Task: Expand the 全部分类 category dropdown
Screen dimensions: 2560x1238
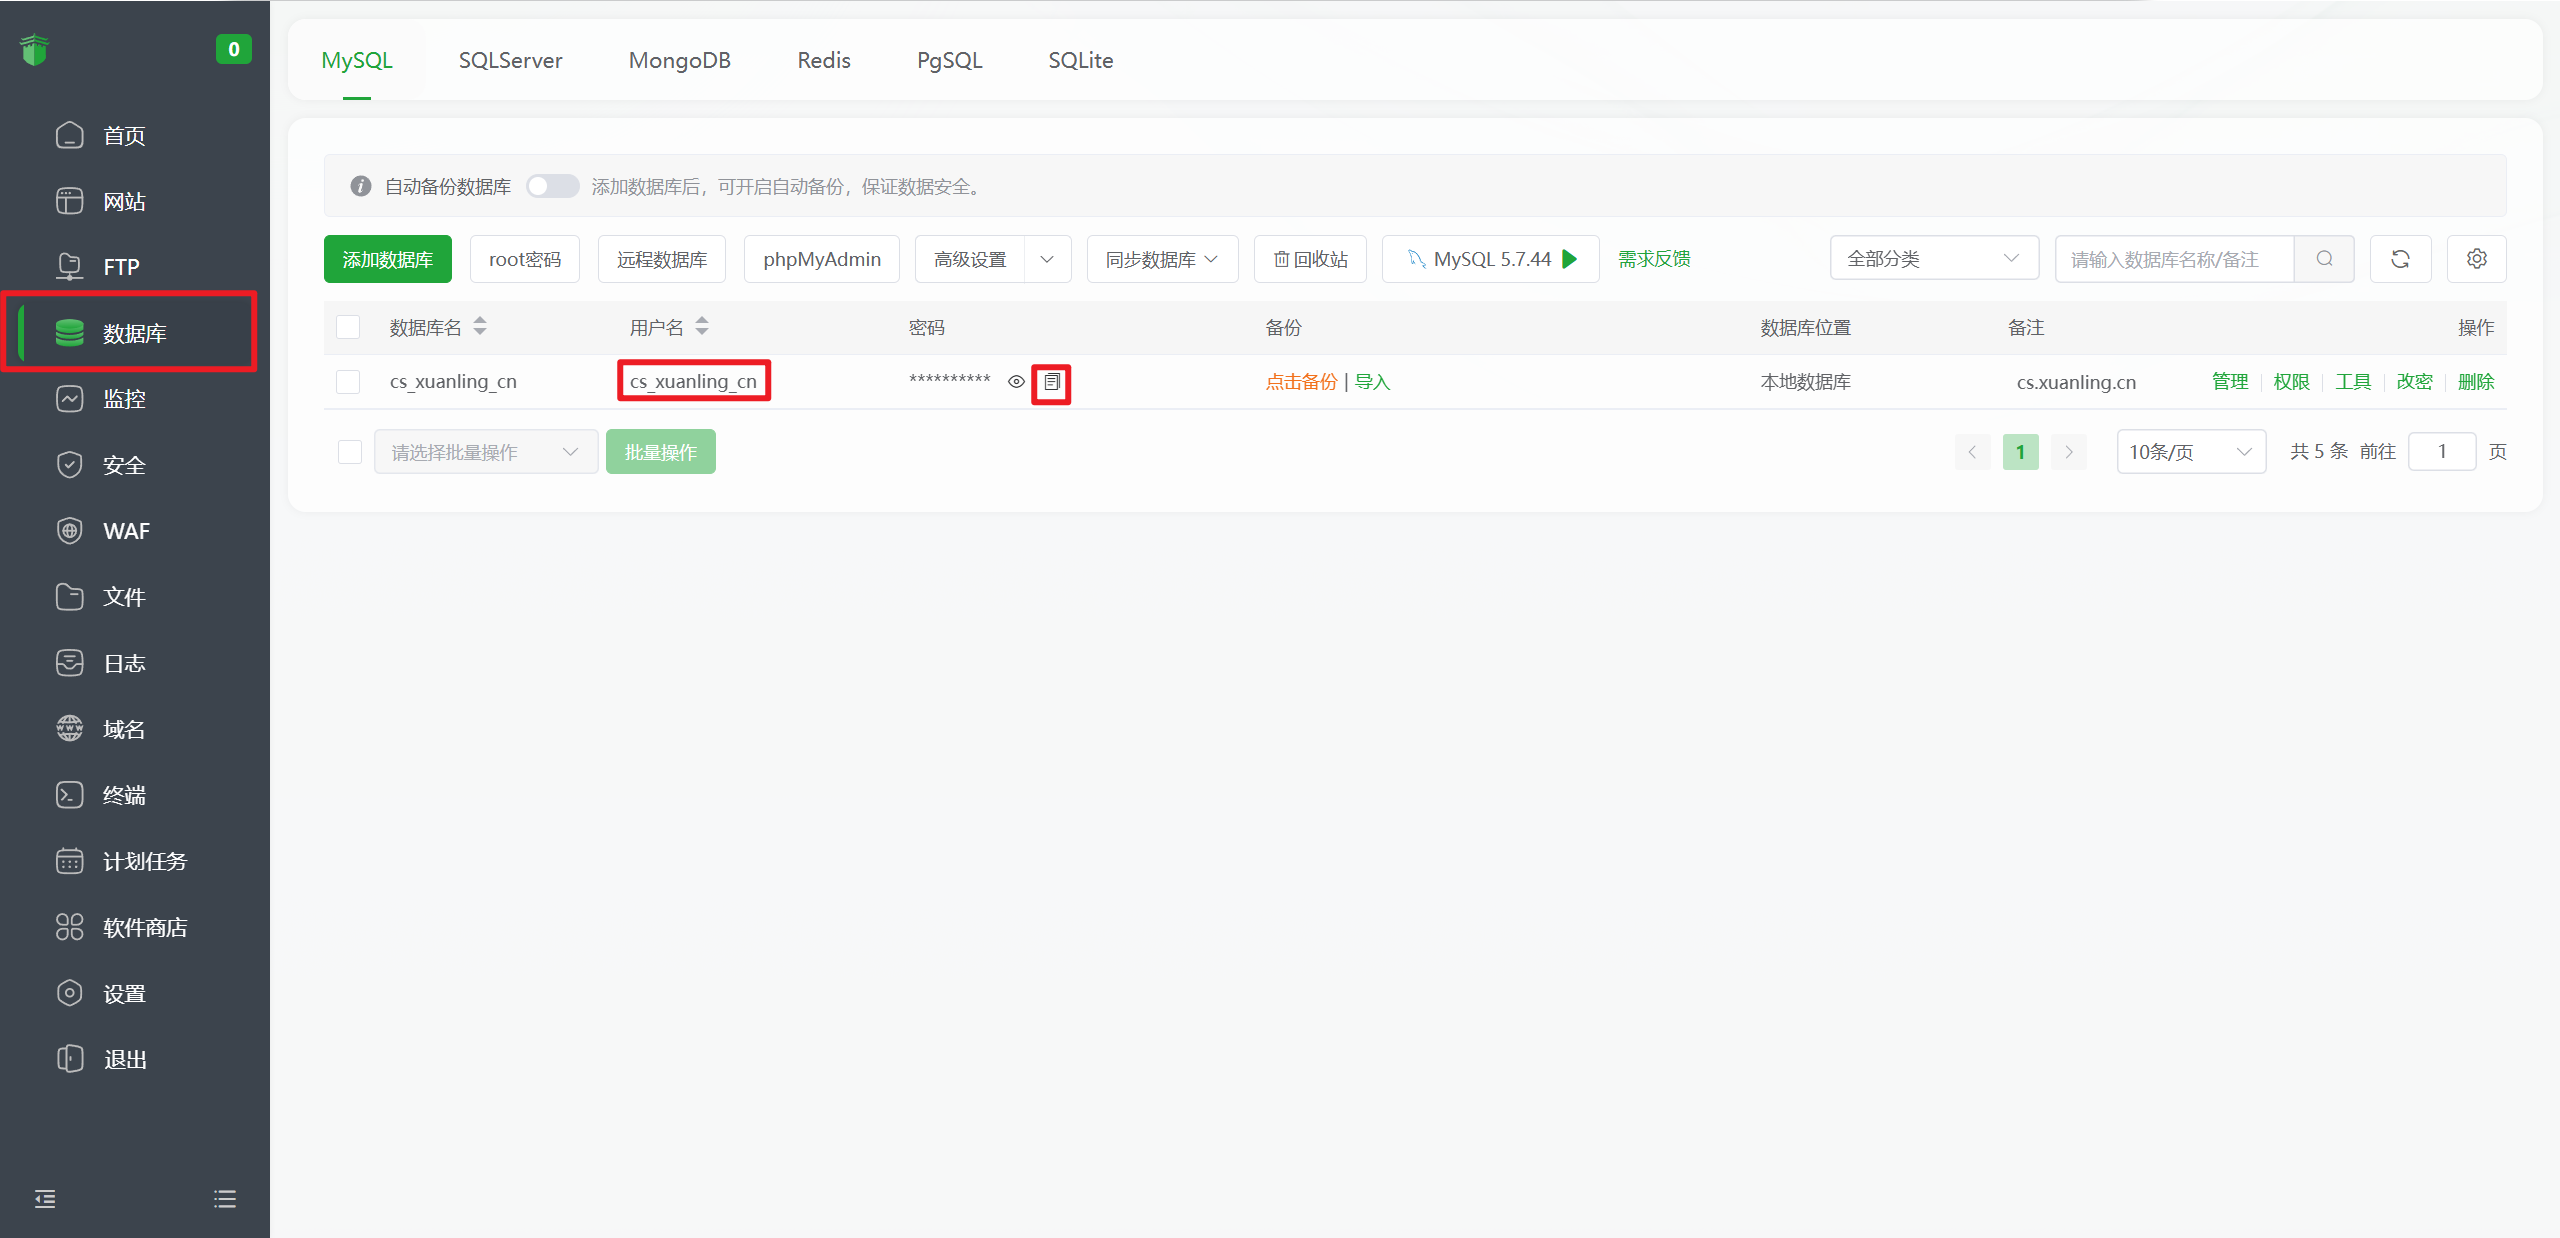Action: [x=1933, y=259]
